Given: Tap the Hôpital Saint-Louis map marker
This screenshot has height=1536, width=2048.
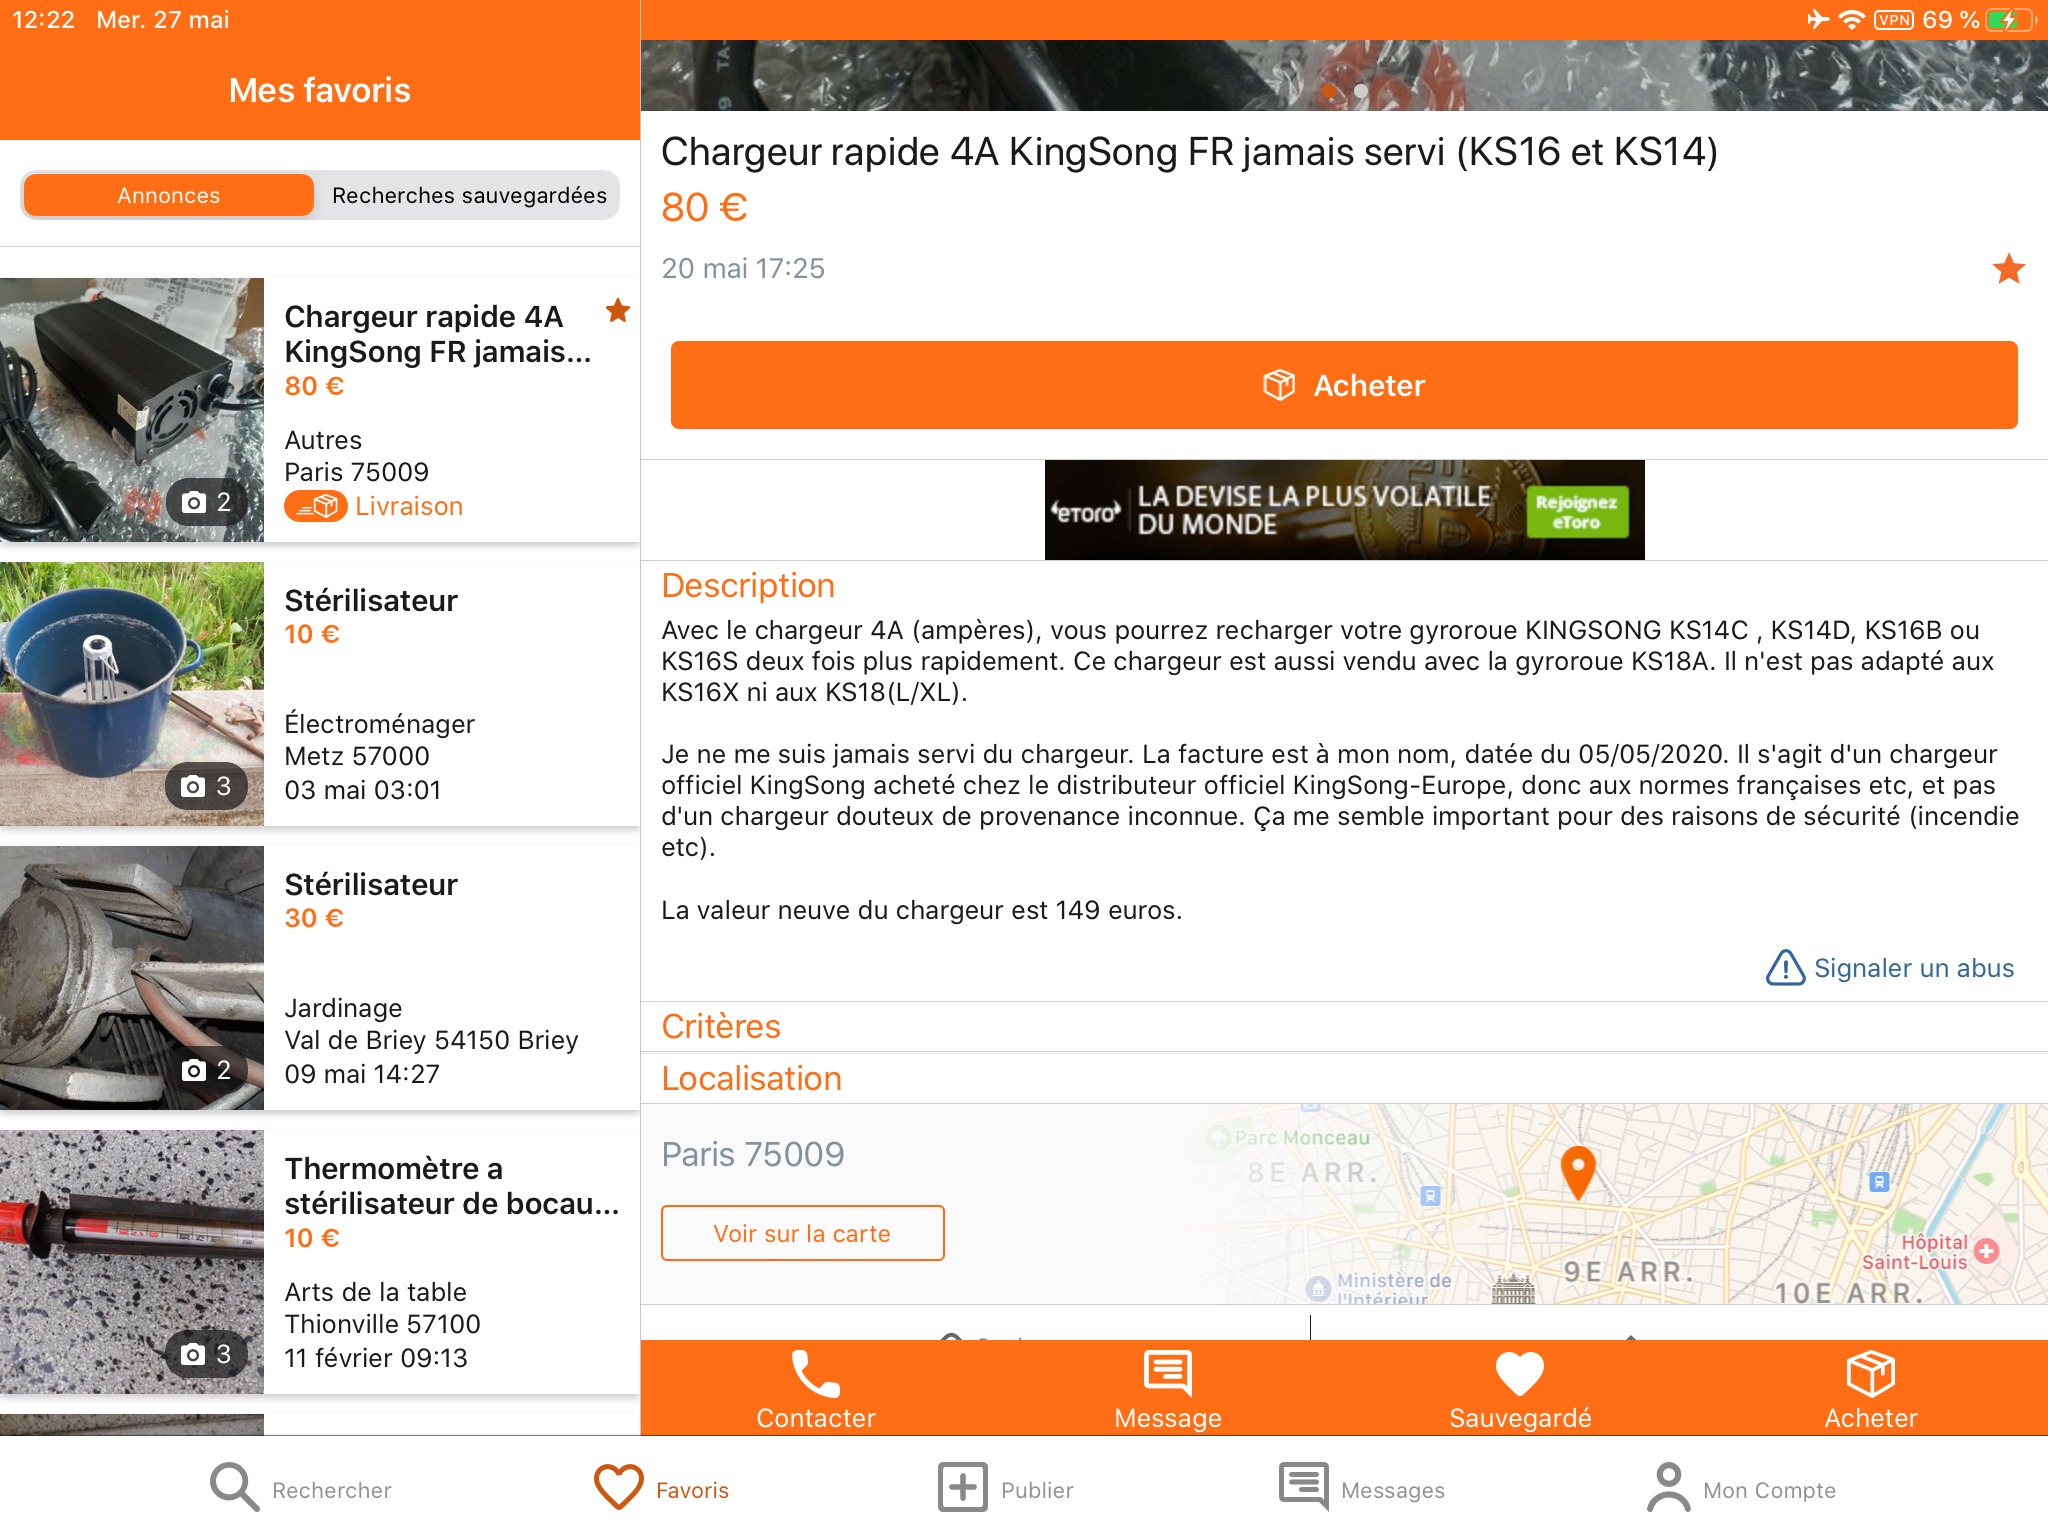Looking at the screenshot, I should (1986, 1251).
